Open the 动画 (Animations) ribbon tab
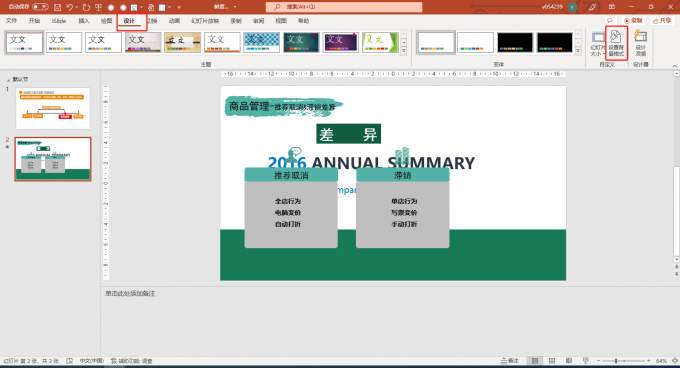 (174, 21)
